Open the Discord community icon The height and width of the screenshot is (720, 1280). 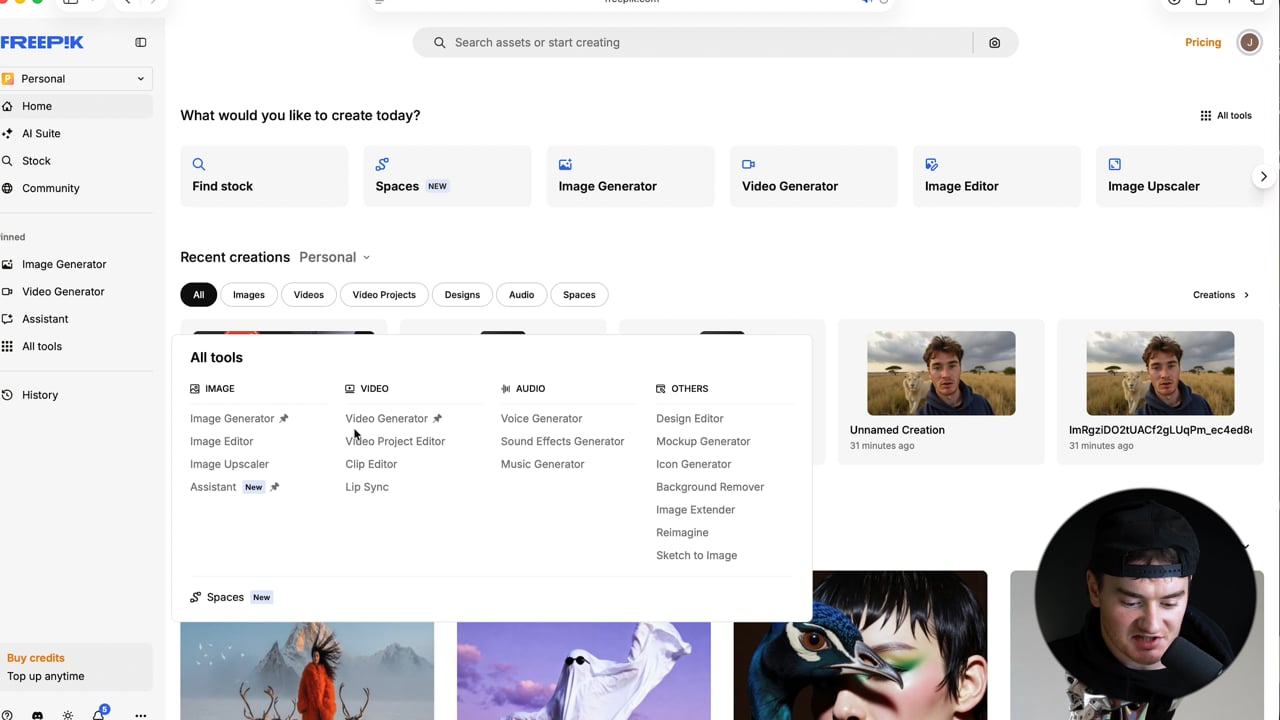37,715
